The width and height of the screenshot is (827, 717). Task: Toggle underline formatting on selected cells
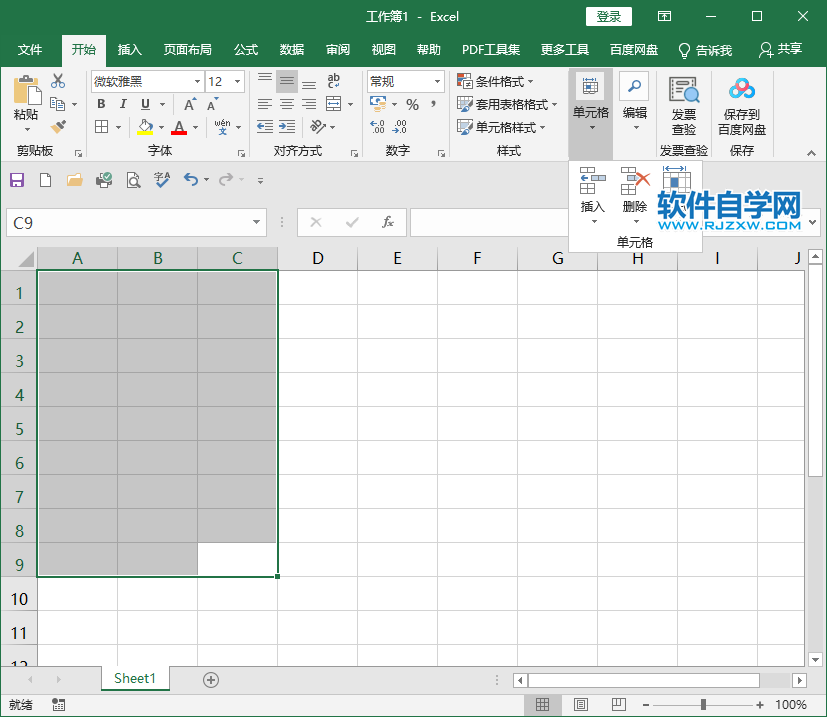pyautogui.click(x=145, y=103)
